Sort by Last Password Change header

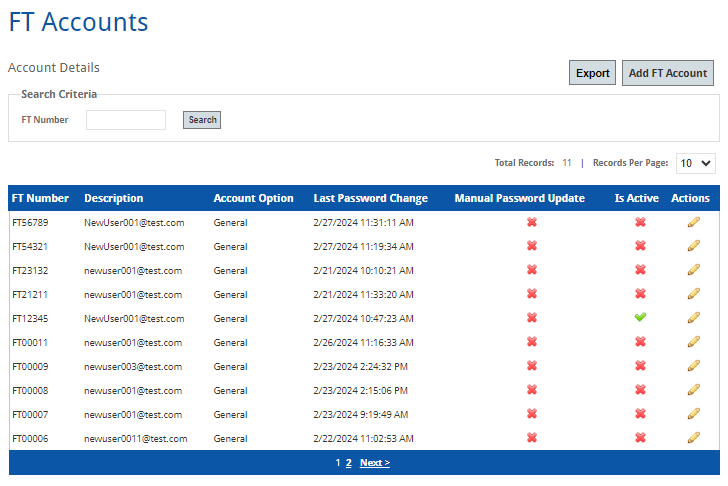pos(370,198)
